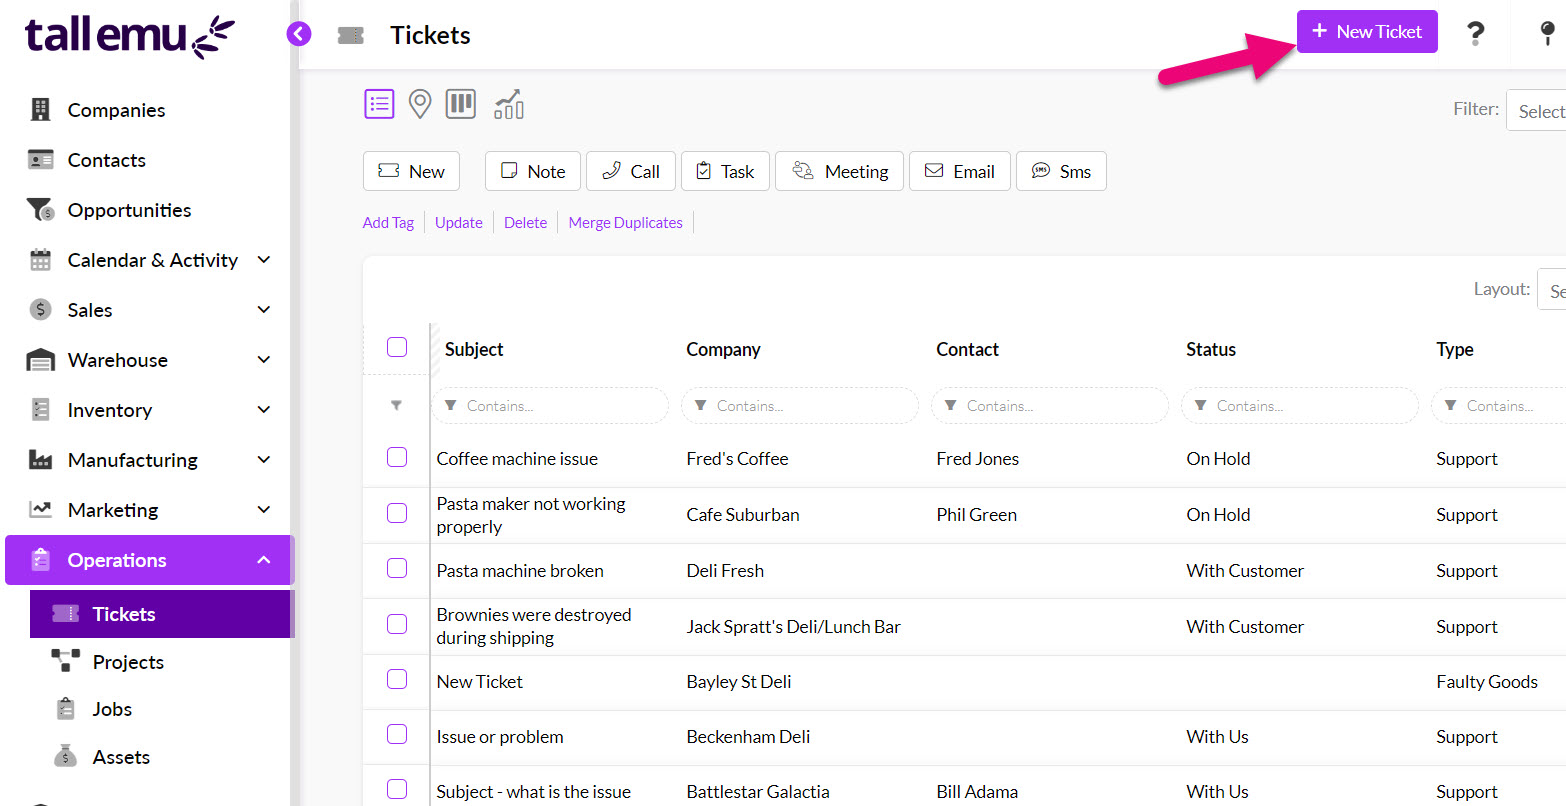
Task: Click the Manufacturing factory icon
Action: [40, 460]
